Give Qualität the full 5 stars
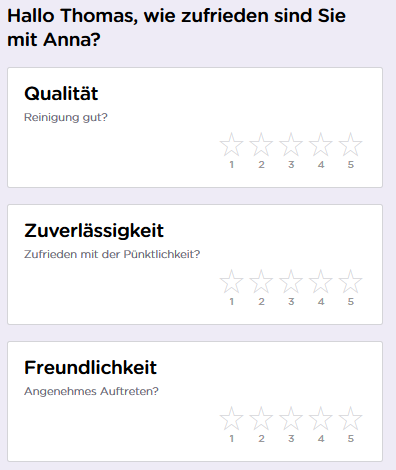This screenshot has height=470, width=396. click(x=351, y=144)
